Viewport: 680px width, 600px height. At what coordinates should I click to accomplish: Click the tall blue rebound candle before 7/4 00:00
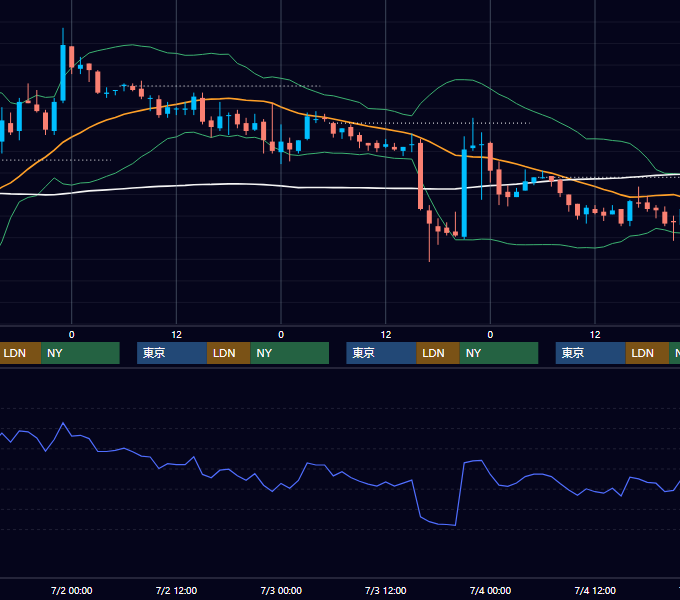click(464, 193)
